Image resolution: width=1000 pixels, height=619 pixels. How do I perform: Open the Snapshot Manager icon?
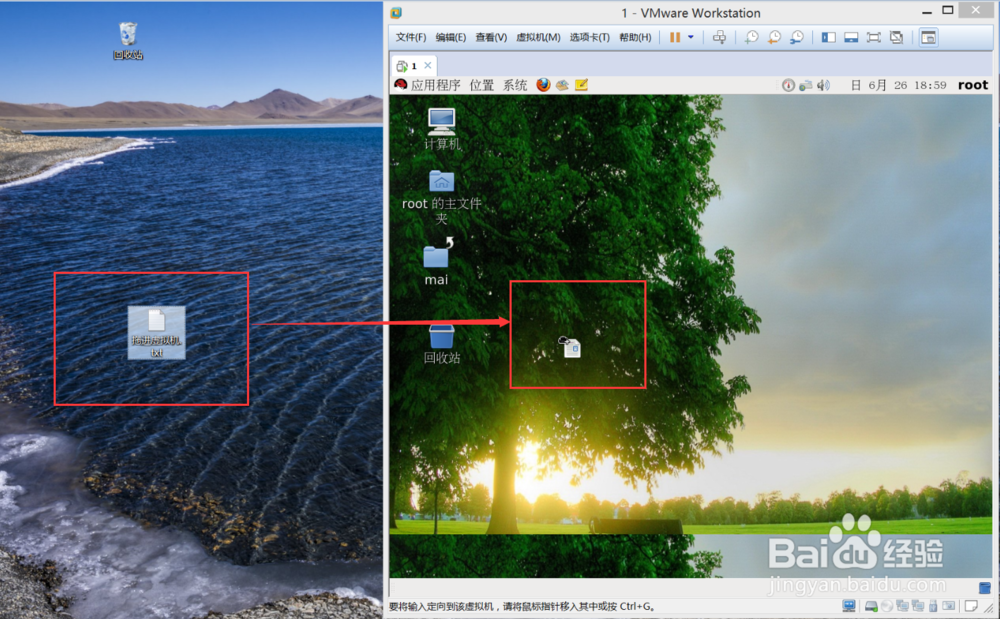tap(796, 37)
